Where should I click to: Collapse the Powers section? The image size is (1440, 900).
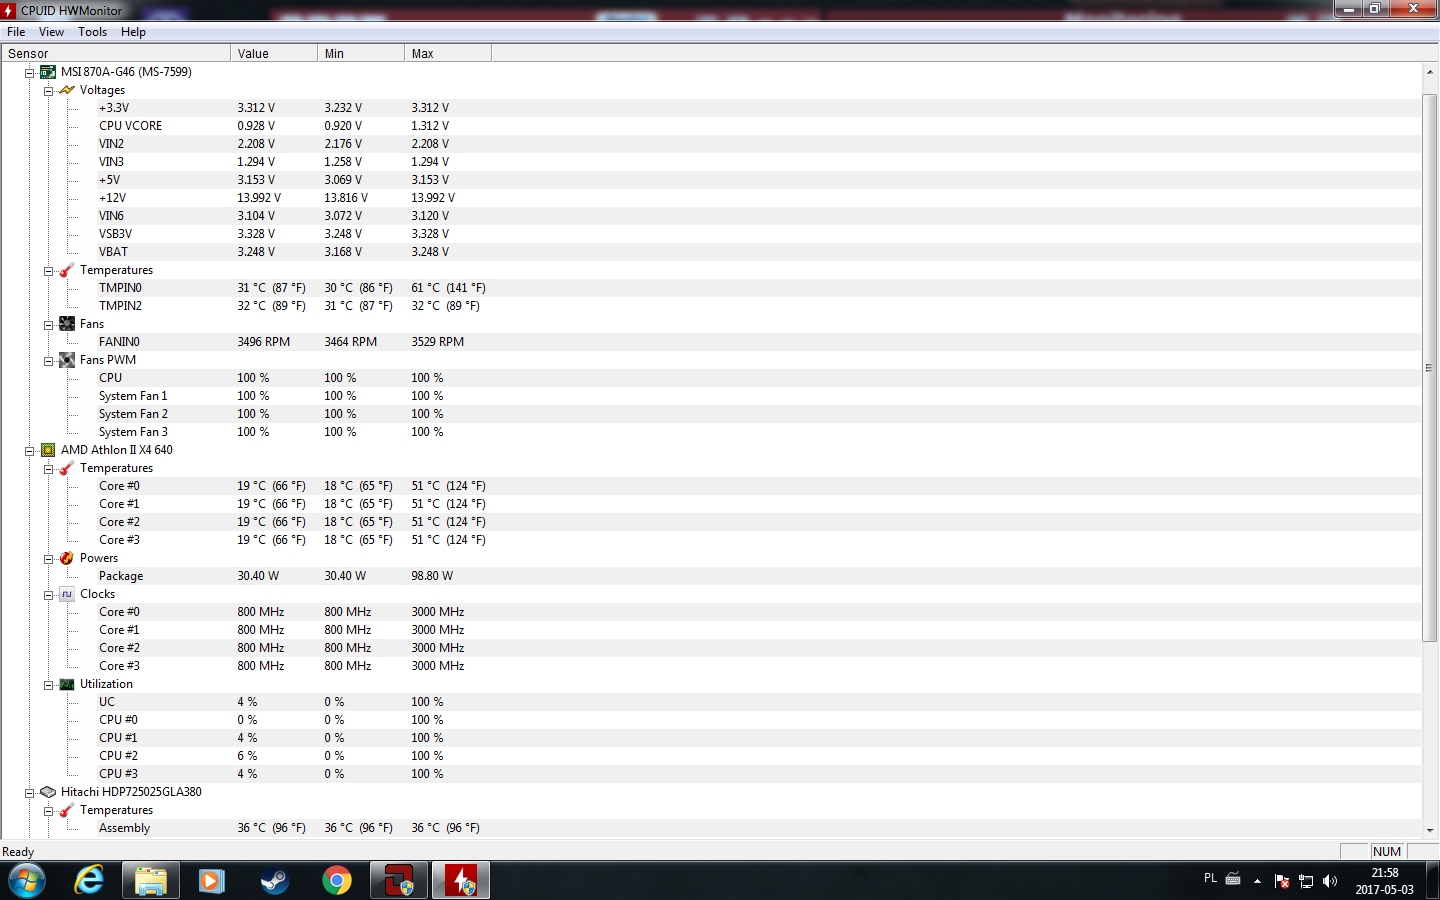[x=48, y=559]
